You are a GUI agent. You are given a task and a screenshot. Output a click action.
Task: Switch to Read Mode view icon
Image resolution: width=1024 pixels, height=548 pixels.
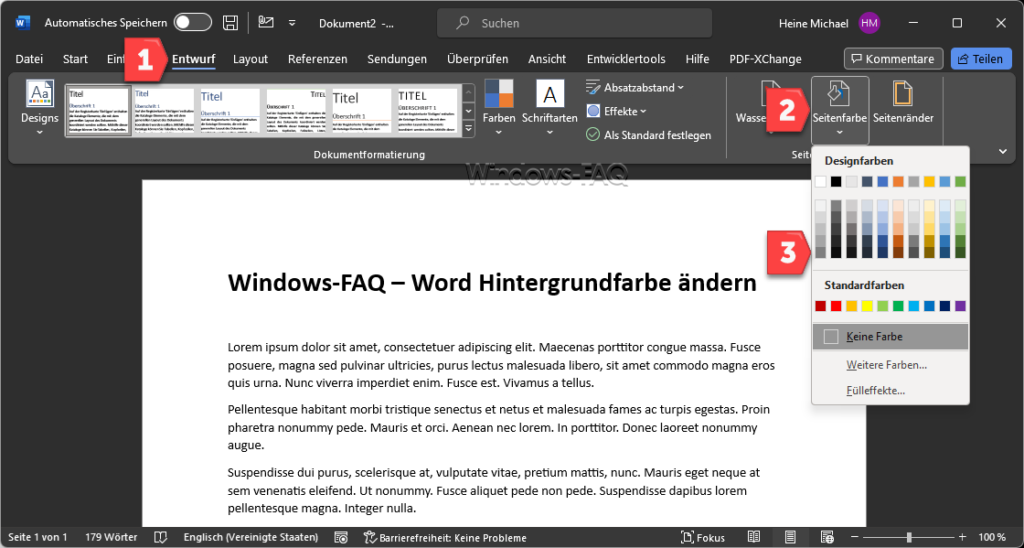[x=754, y=538]
